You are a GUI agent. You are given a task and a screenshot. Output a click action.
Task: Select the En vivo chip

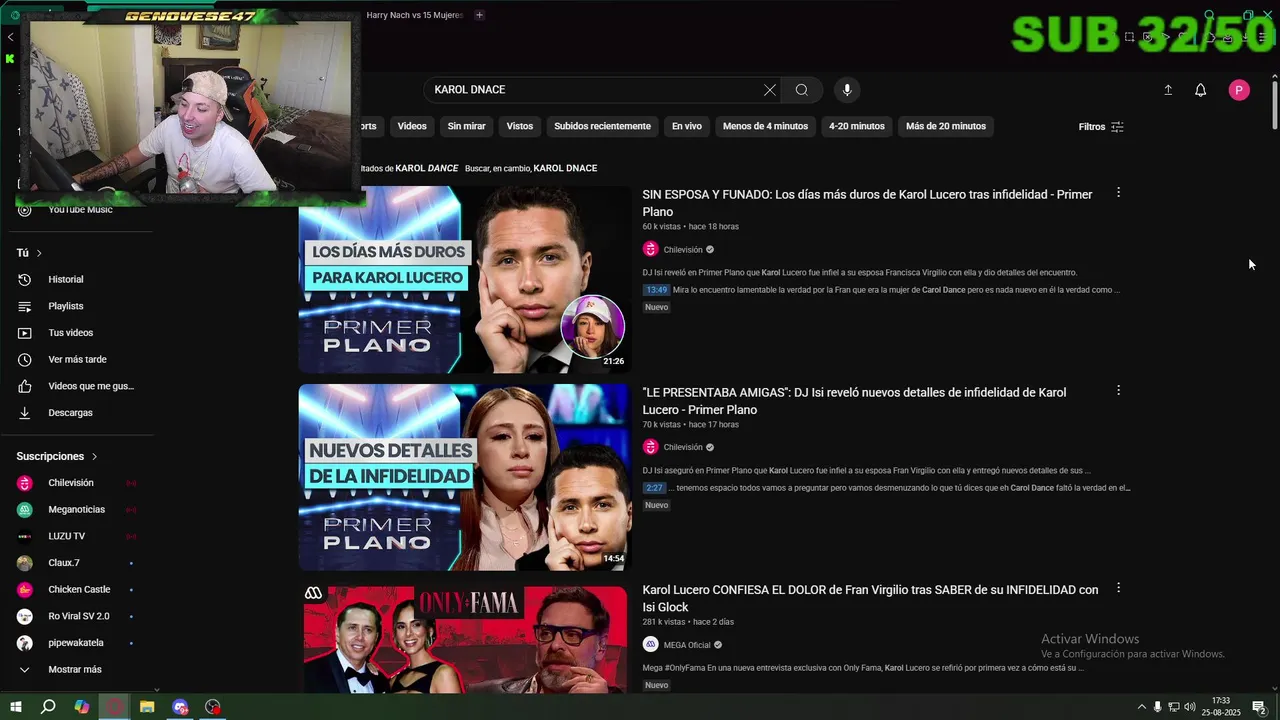[x=686, y=126]
